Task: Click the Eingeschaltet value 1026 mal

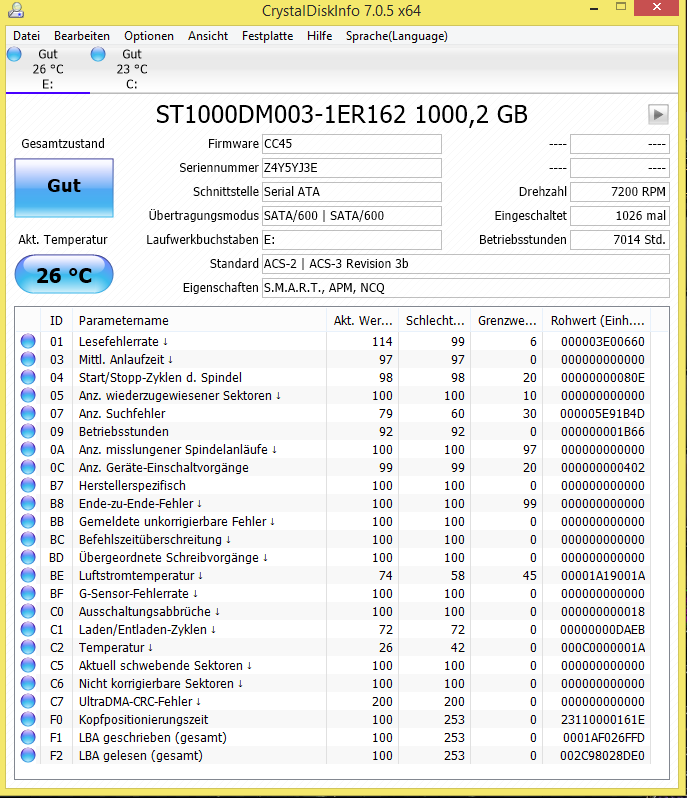Action: tap(620, 216)
